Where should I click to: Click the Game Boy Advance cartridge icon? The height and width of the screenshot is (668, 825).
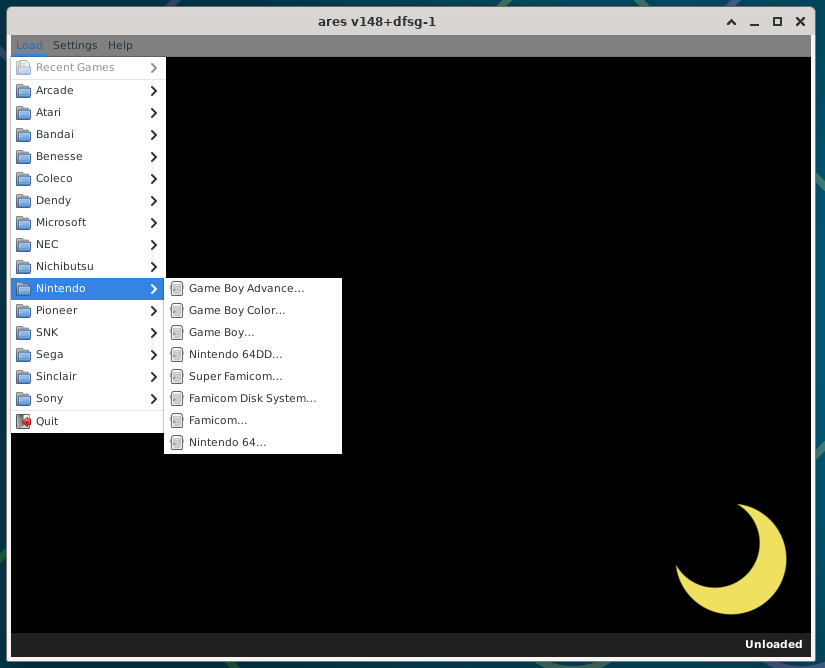177,289
